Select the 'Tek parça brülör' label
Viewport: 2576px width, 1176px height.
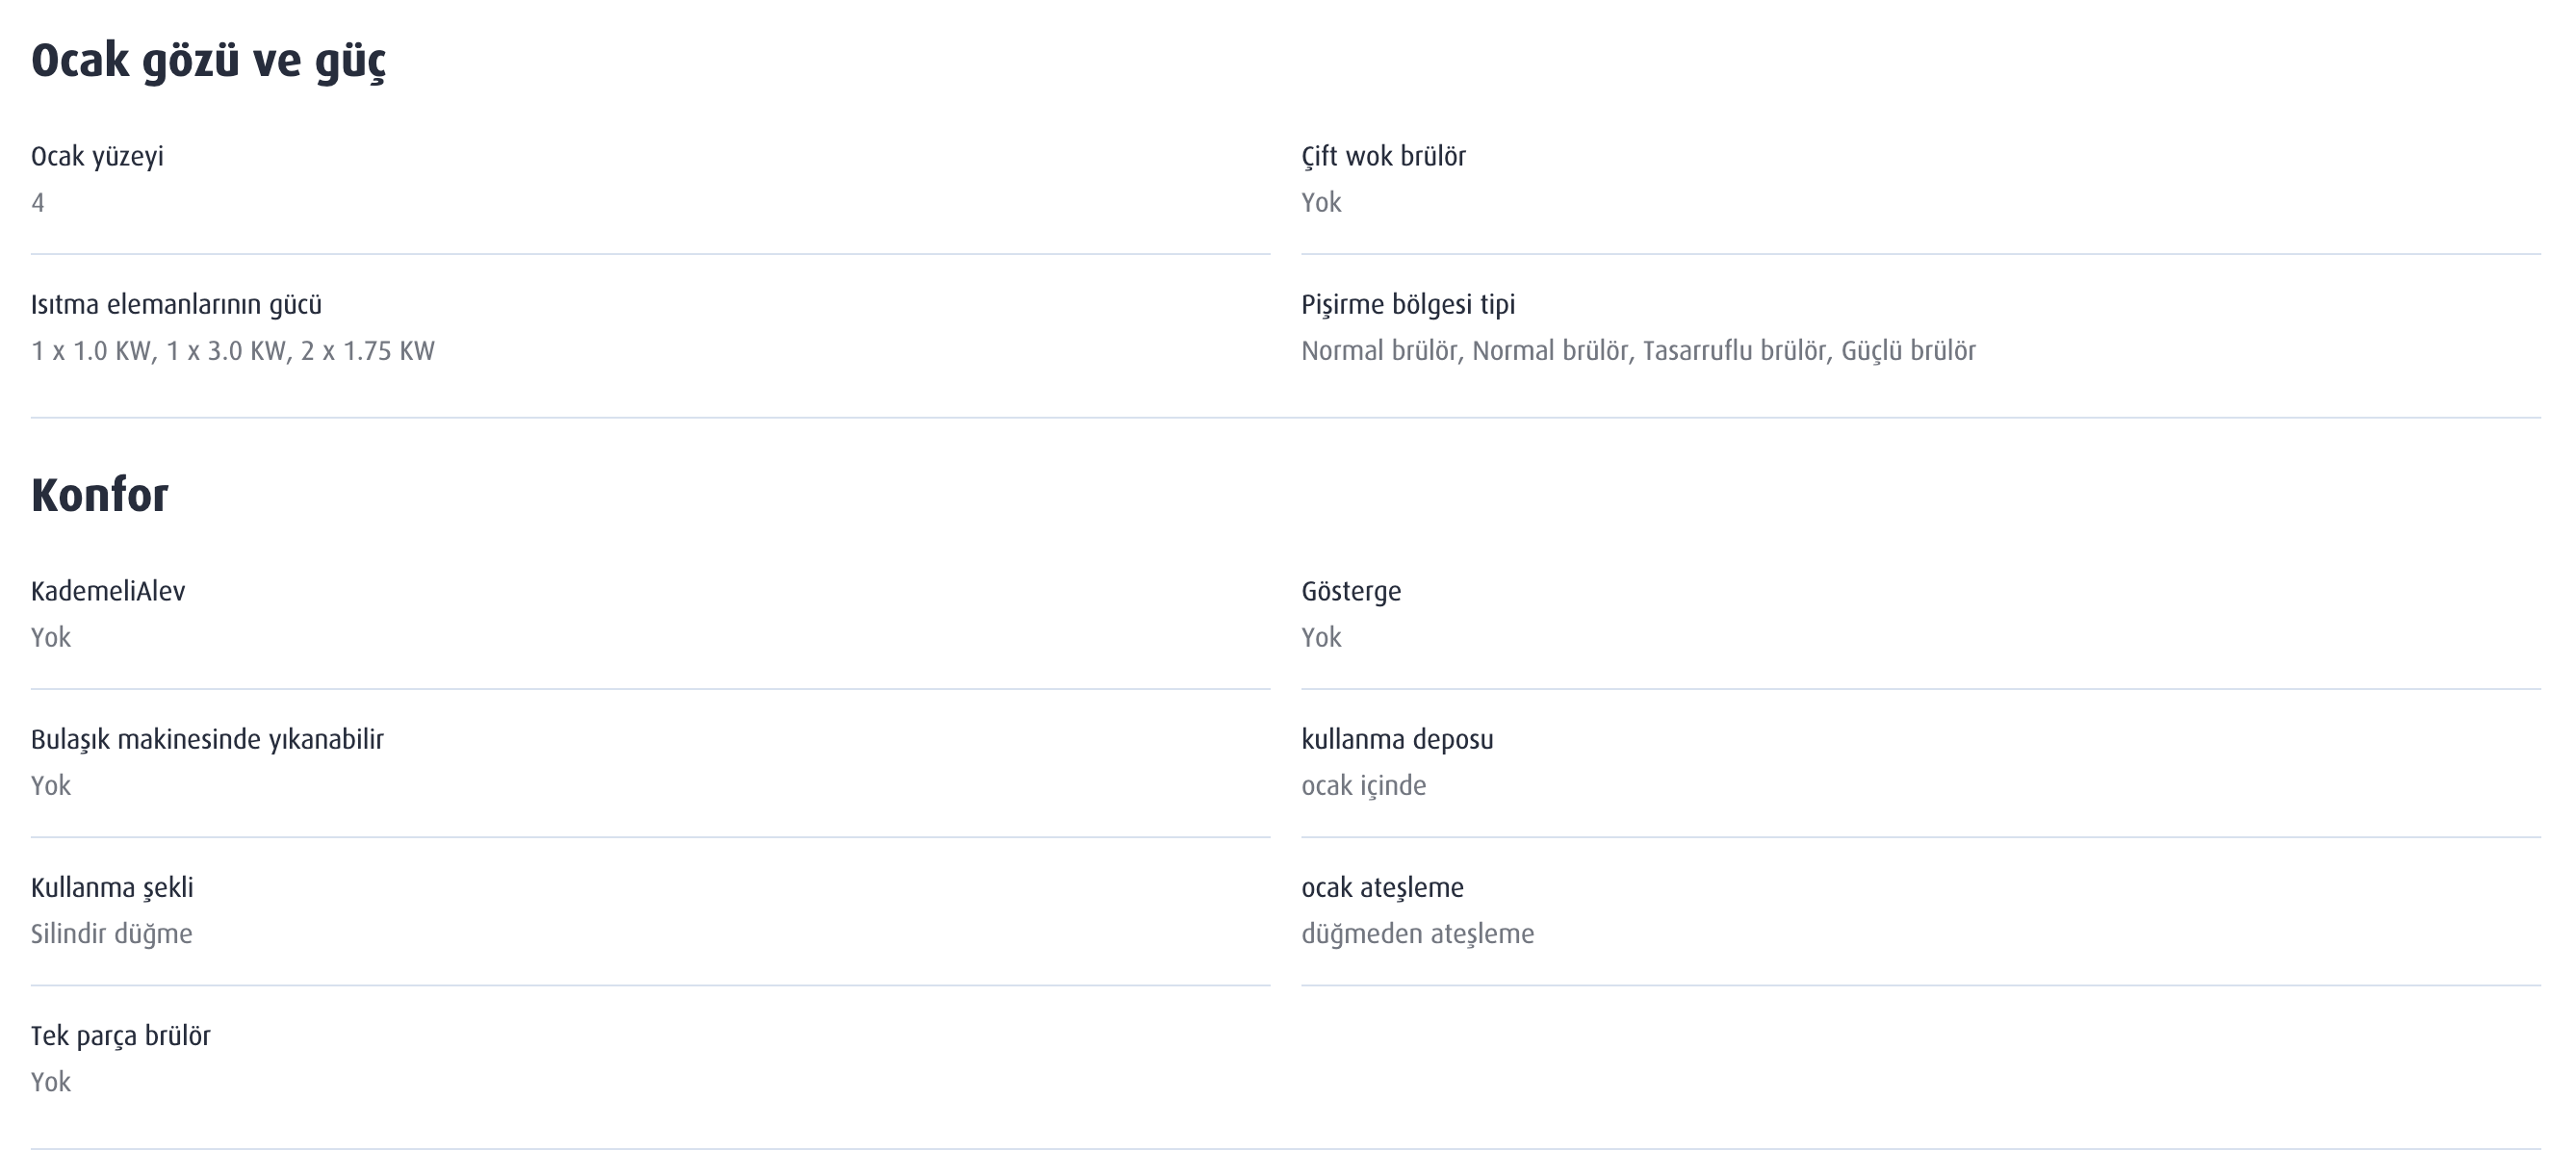point(120,1036)
